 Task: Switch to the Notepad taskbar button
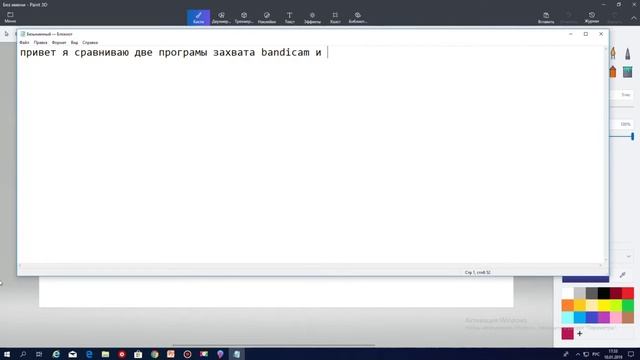(x=237, y=354)
